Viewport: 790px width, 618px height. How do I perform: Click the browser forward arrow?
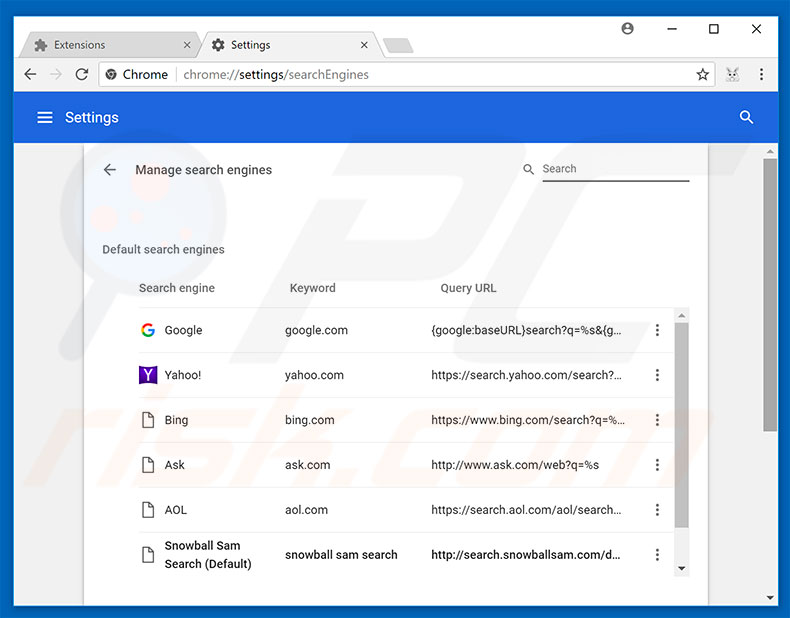(x=55, y=75)
